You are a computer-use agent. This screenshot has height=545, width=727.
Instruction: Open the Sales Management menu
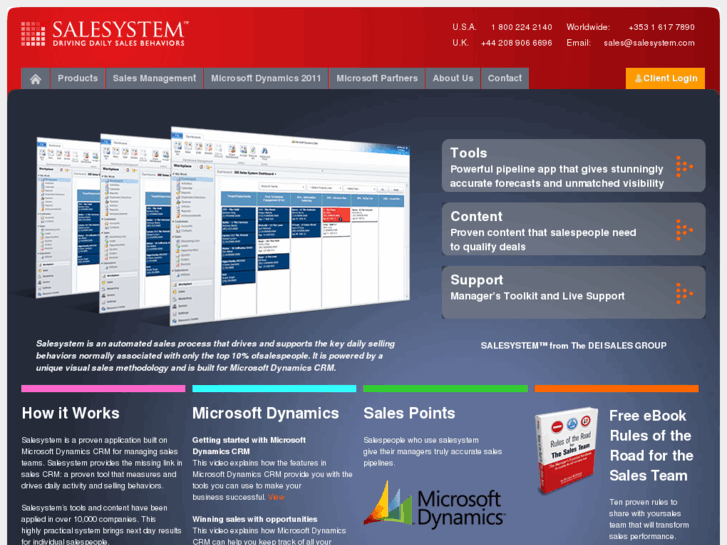coord(154,78)
